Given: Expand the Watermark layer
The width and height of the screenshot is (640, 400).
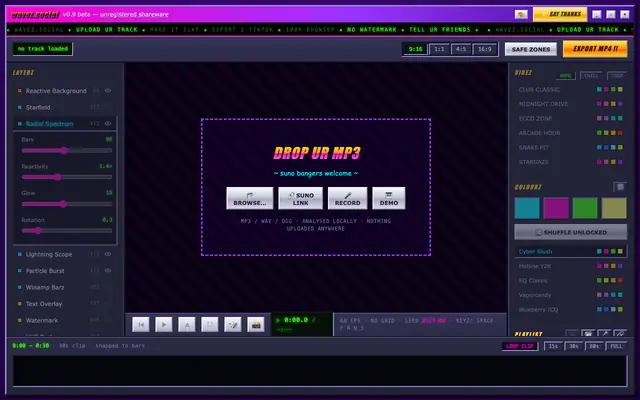Looking at the screenshot, I should point(65,320).
